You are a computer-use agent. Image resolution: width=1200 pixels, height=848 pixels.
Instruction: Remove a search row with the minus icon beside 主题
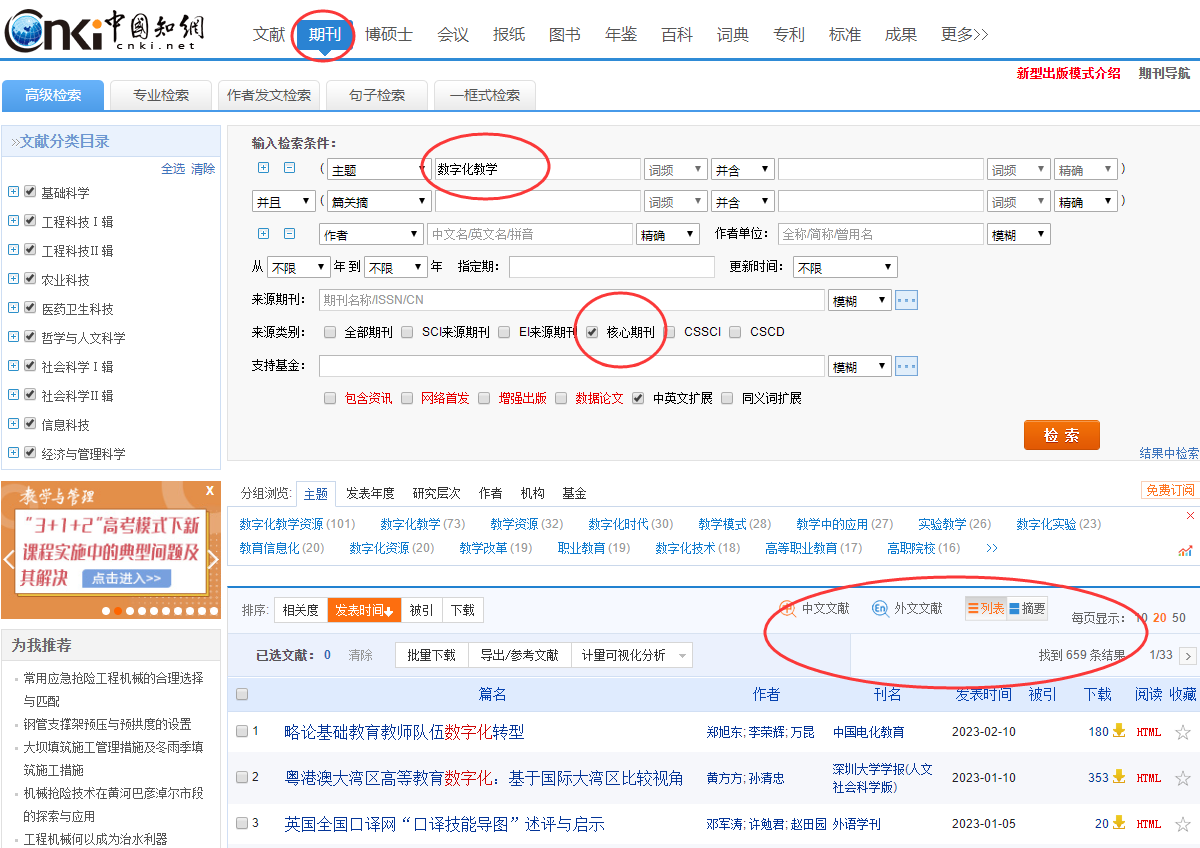click(x=290, y=169)
